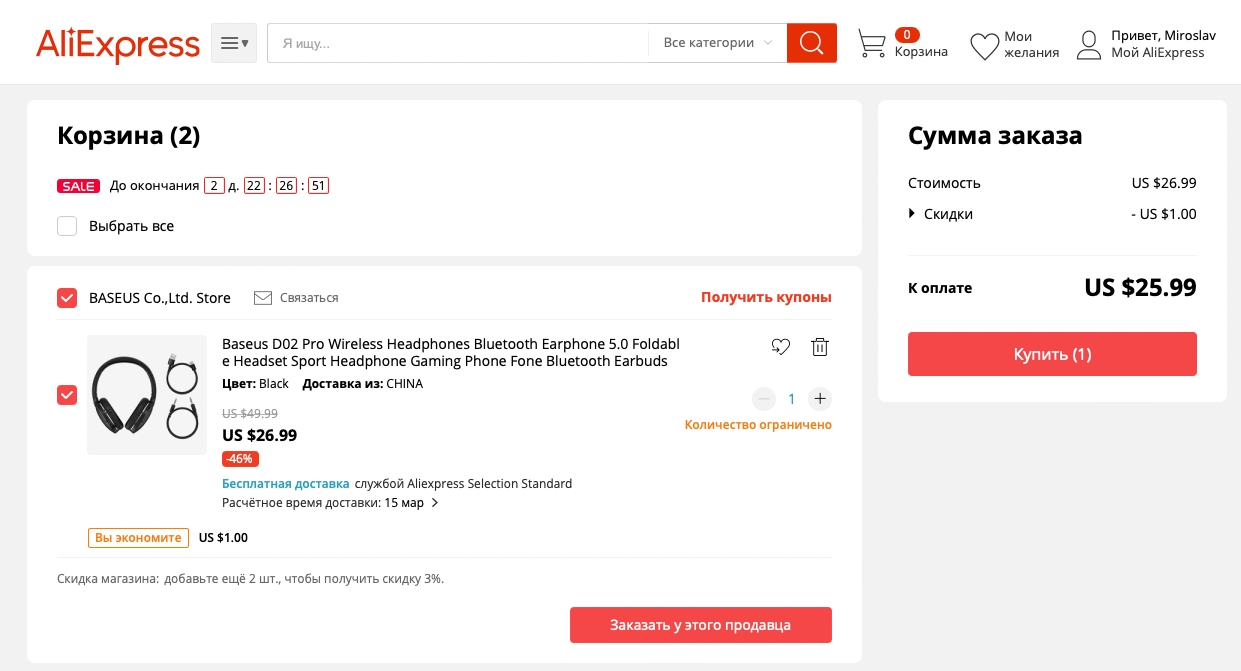Viewport: 1241px width, 671px height.
Task: Click the user profile icon
Action: (1089, 45)
